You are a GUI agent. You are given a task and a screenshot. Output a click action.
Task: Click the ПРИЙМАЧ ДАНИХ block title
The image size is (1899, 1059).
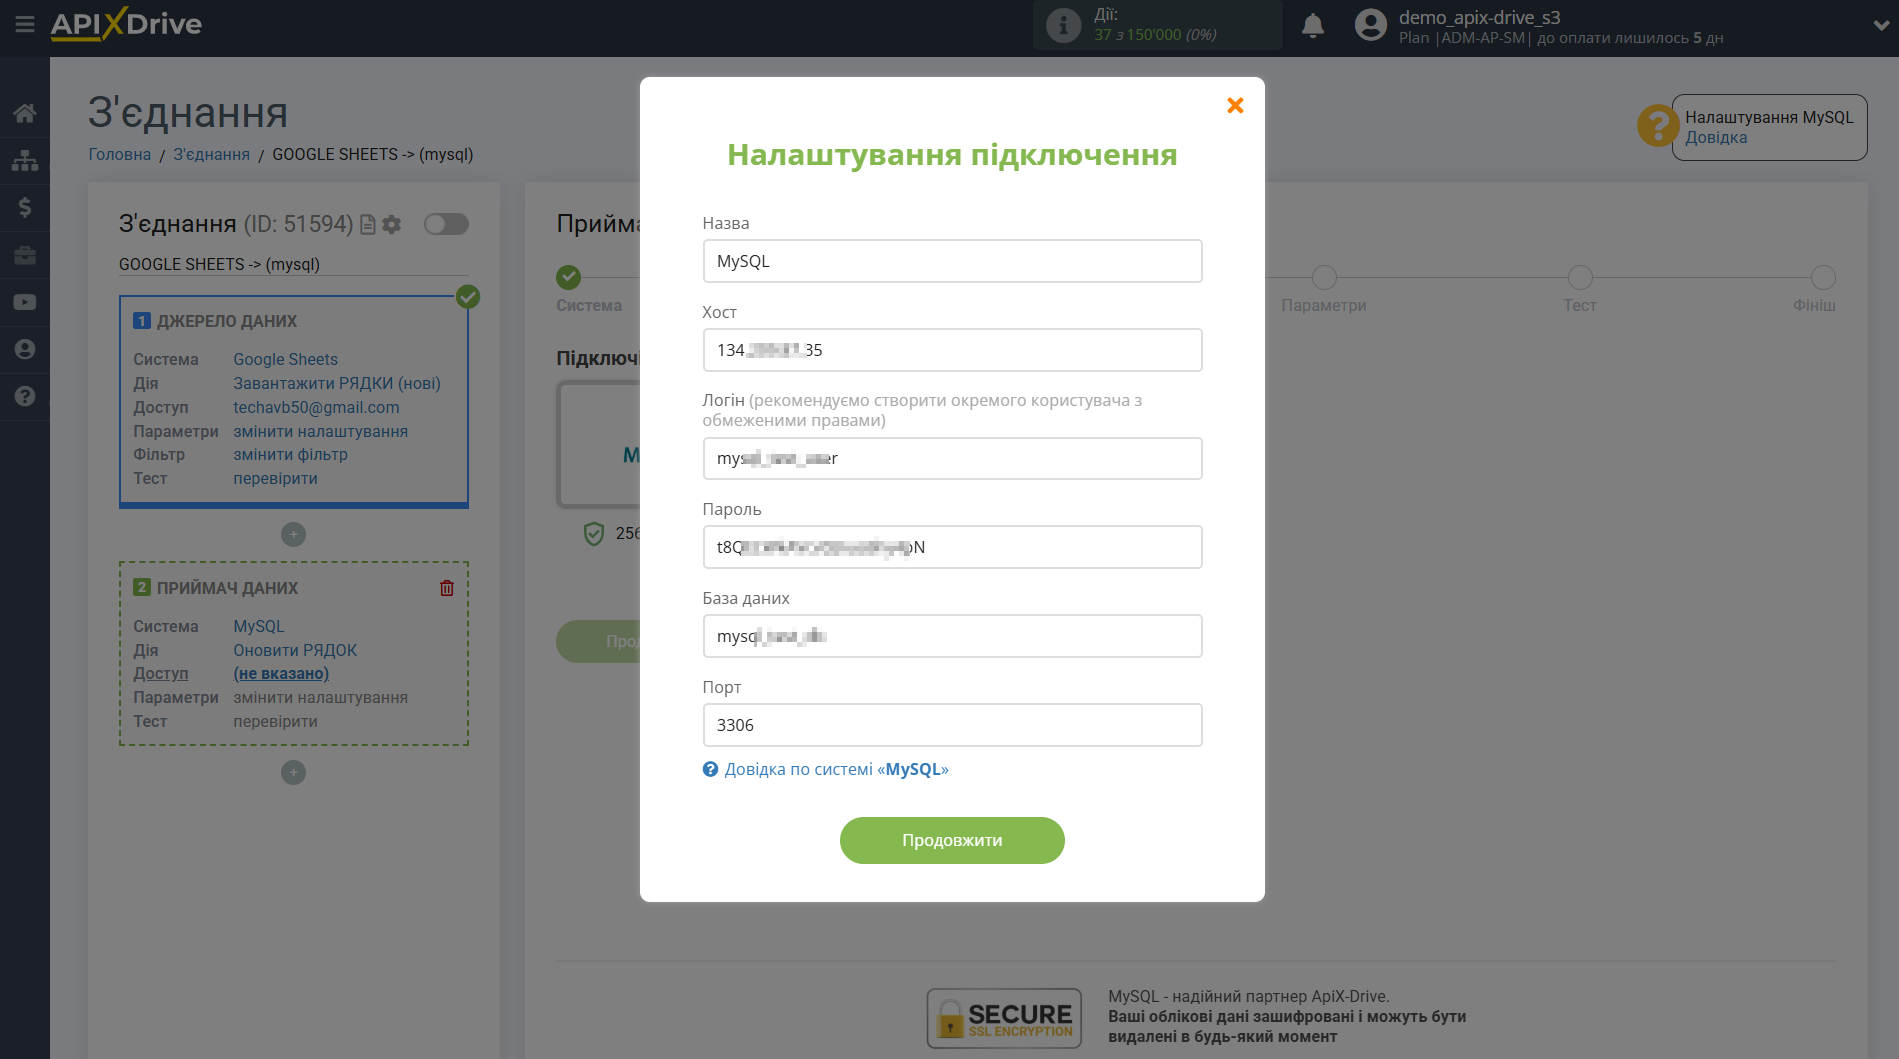(x=227, y=588)
